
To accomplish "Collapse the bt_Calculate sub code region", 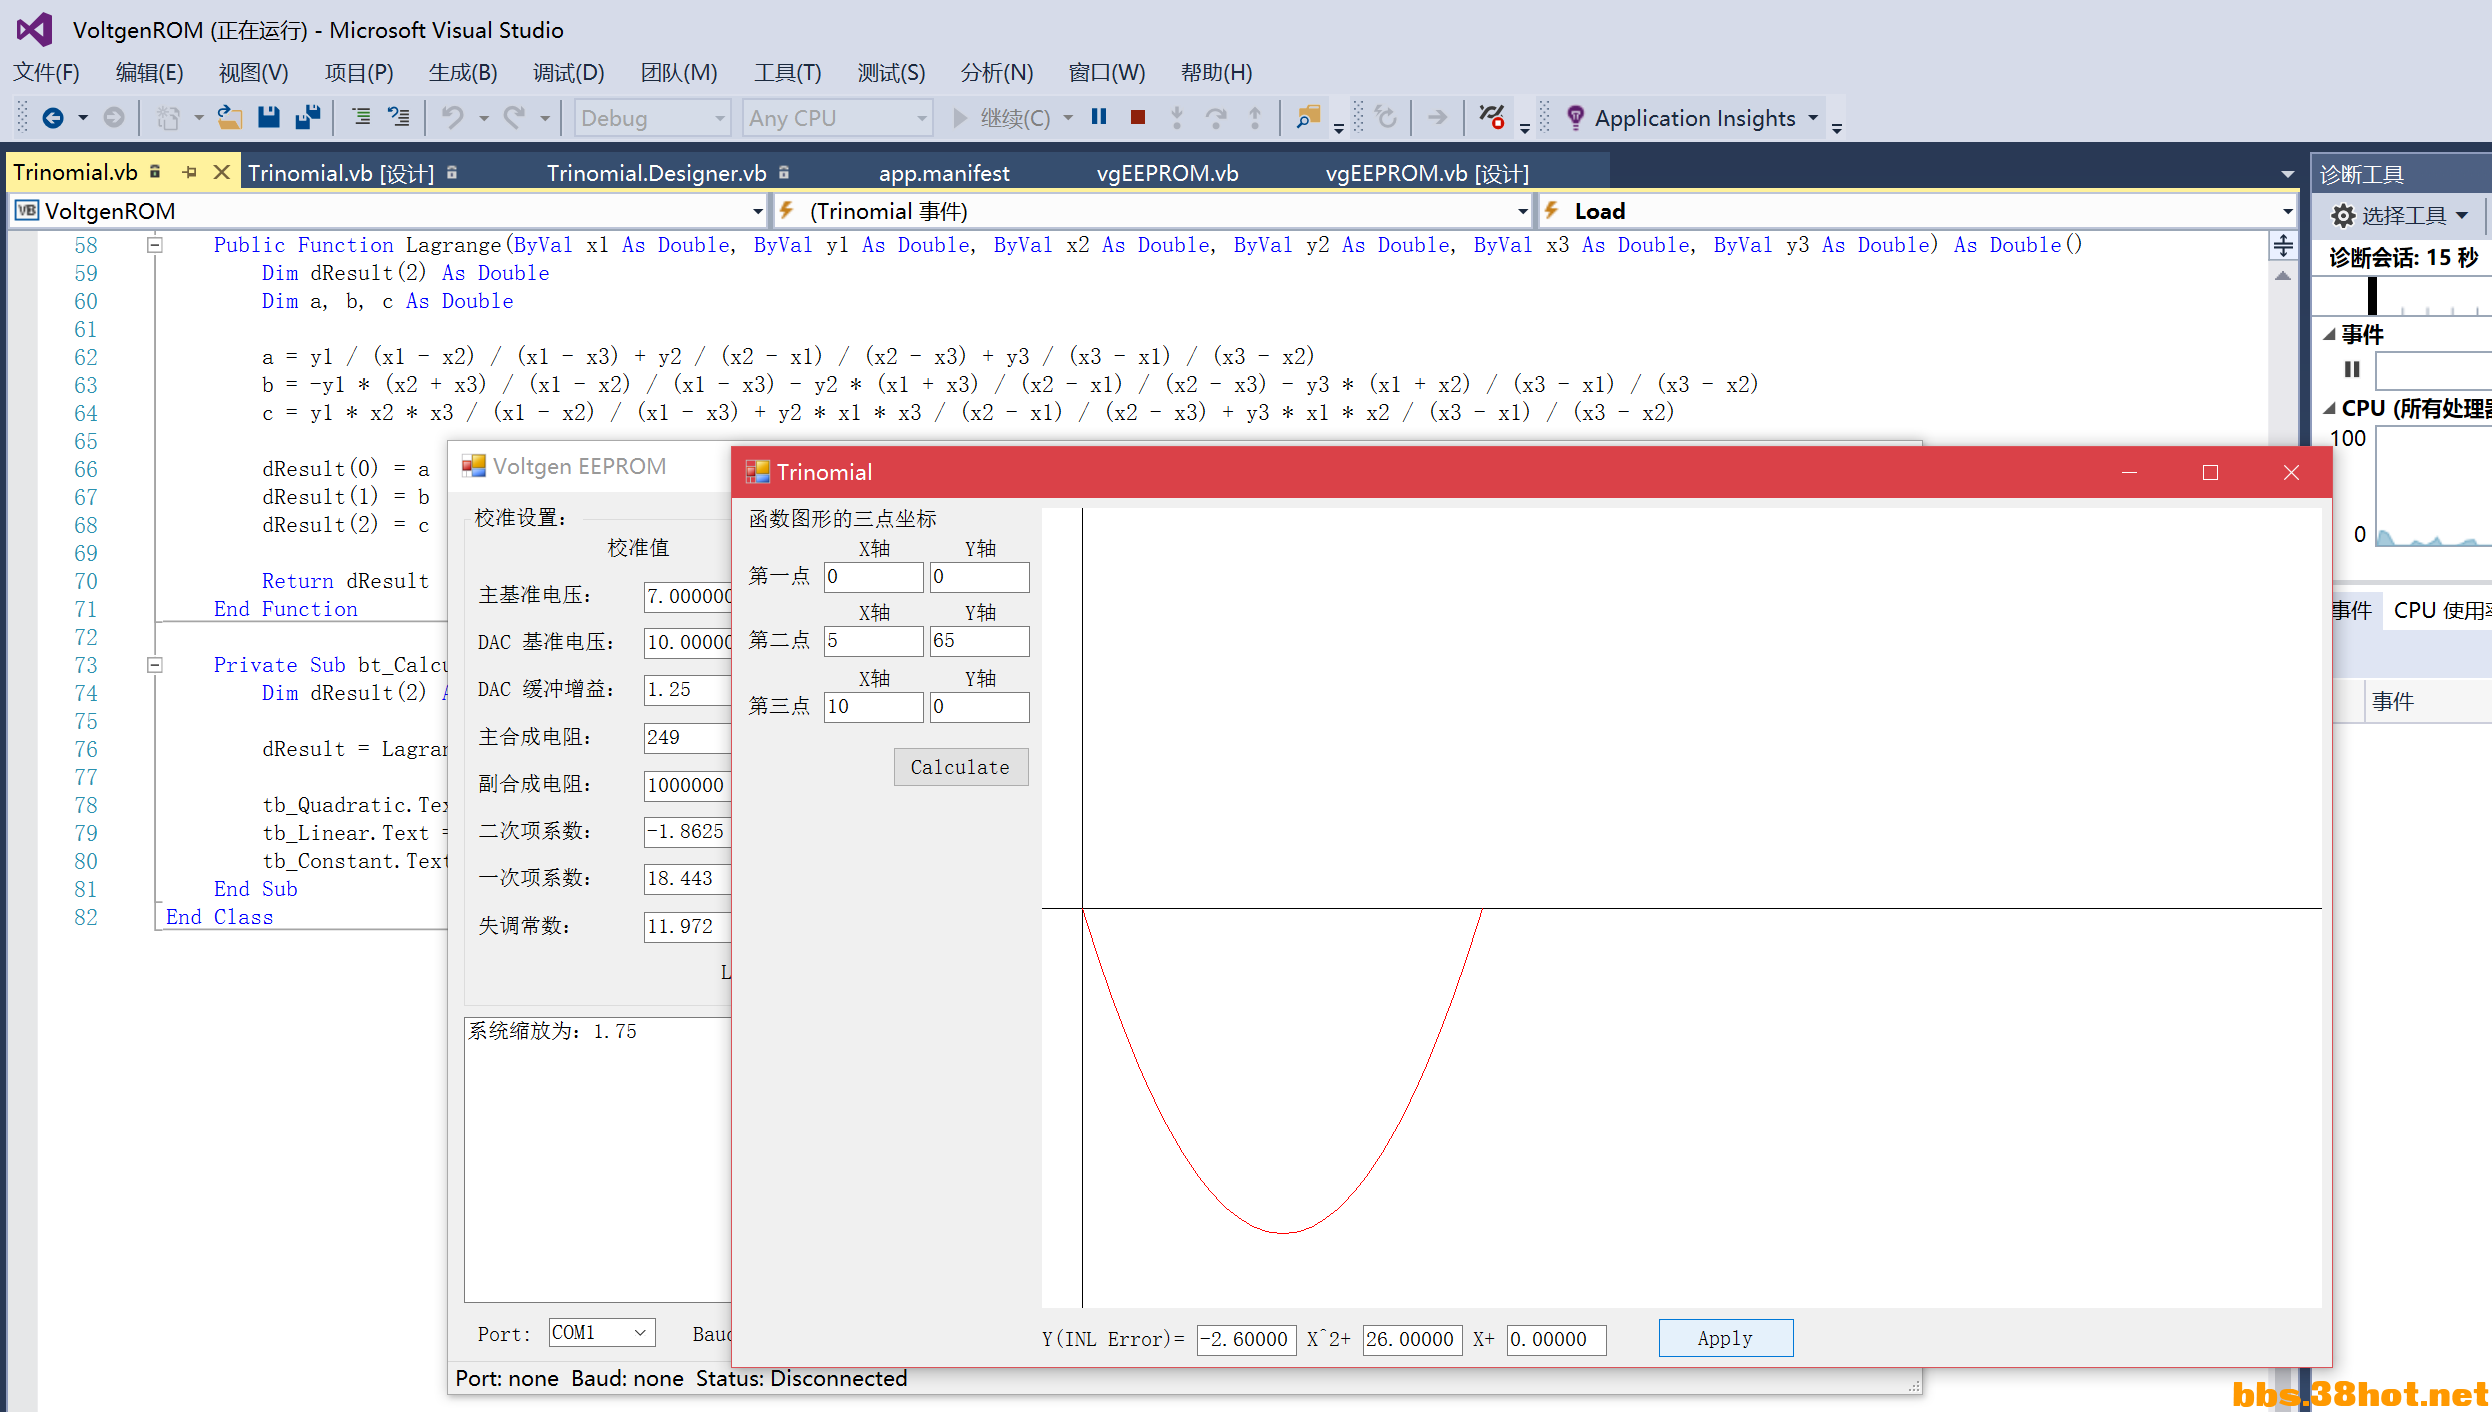I will (154, 664).
